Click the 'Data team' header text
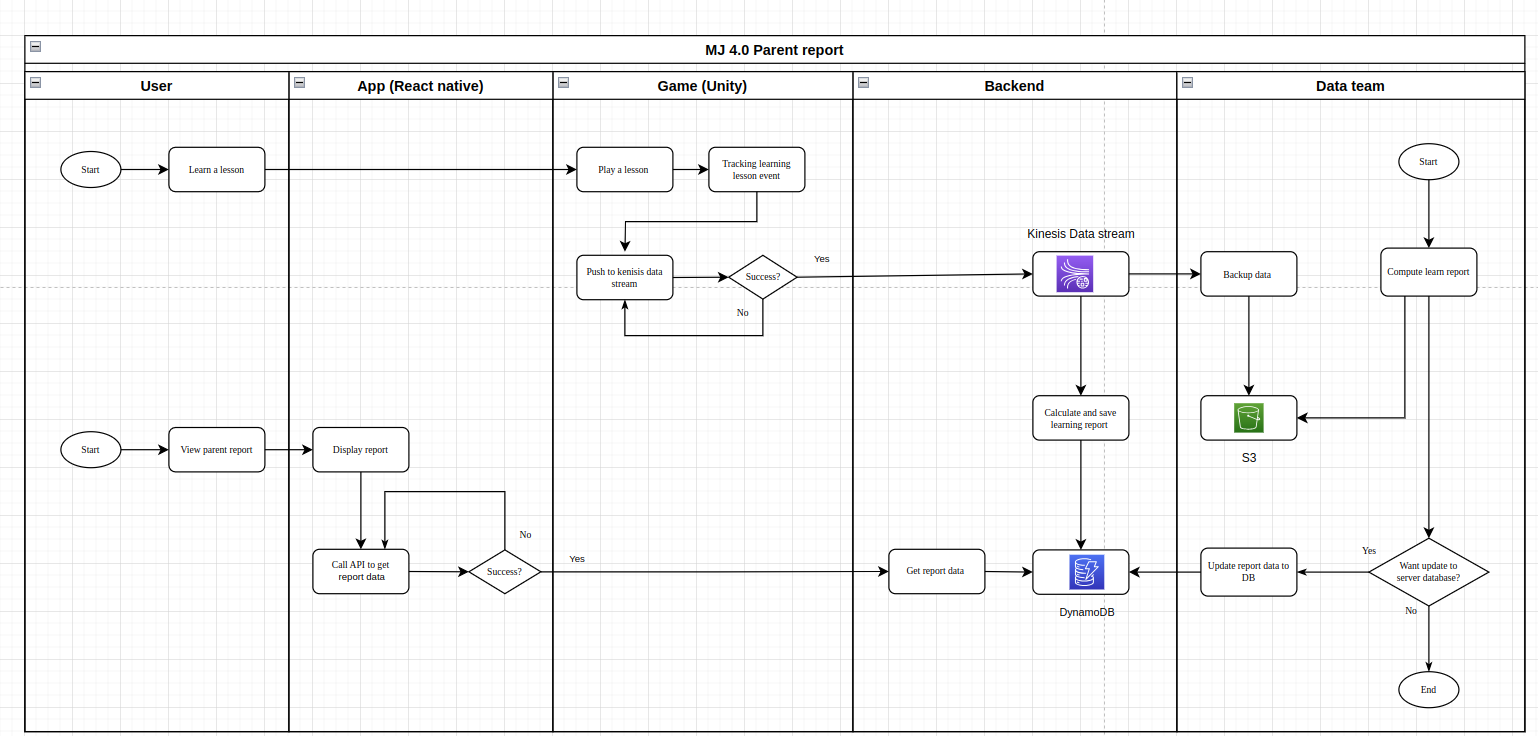The image size is (1538, 736). (1350, 86)
